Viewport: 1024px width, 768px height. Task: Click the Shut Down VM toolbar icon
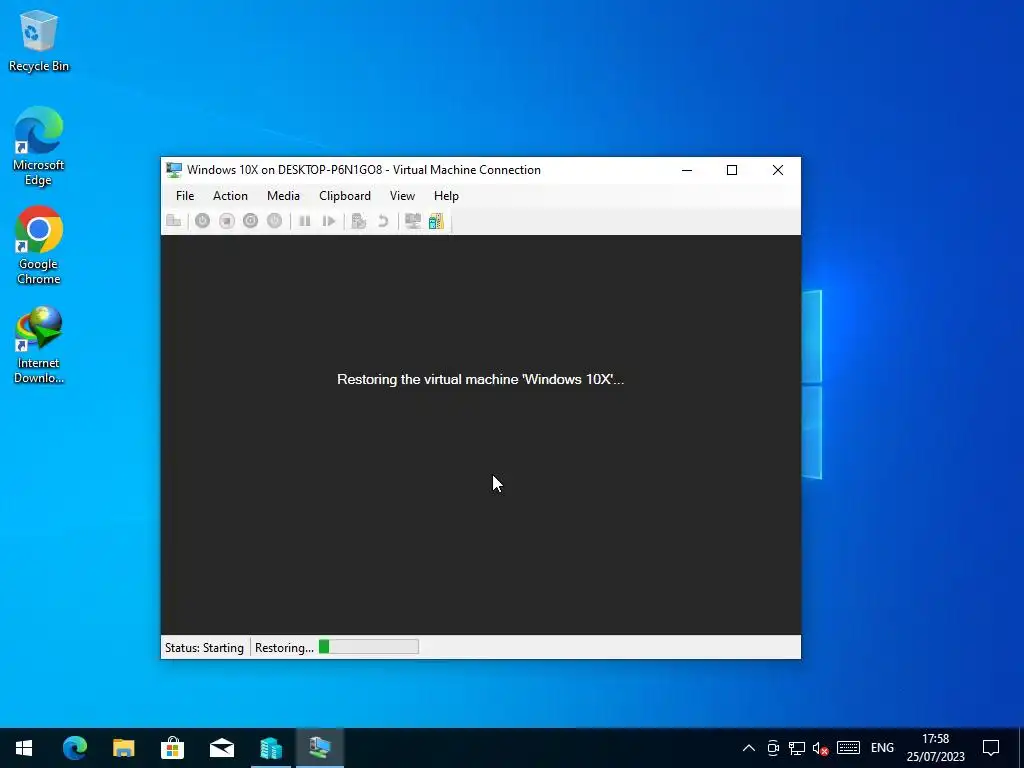[x=251, y=221]
